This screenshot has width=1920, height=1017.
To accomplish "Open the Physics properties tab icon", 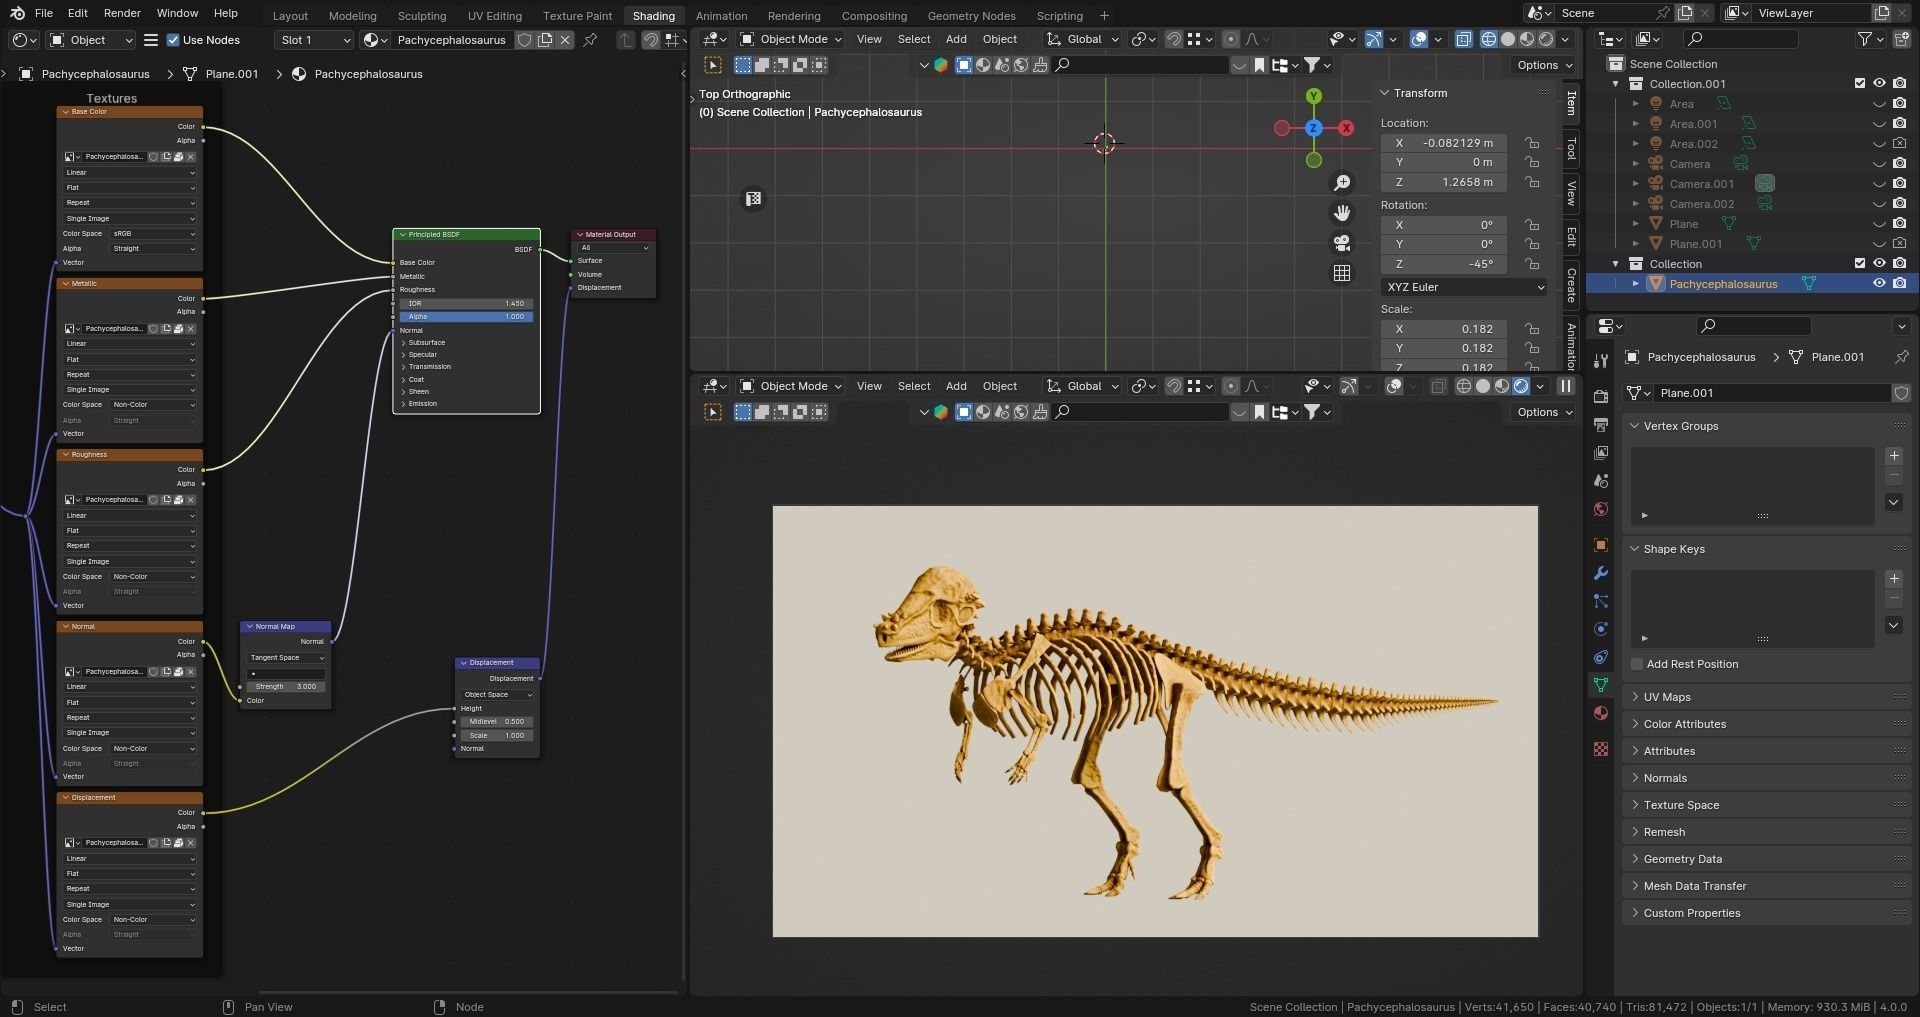I will [1601, 629].
